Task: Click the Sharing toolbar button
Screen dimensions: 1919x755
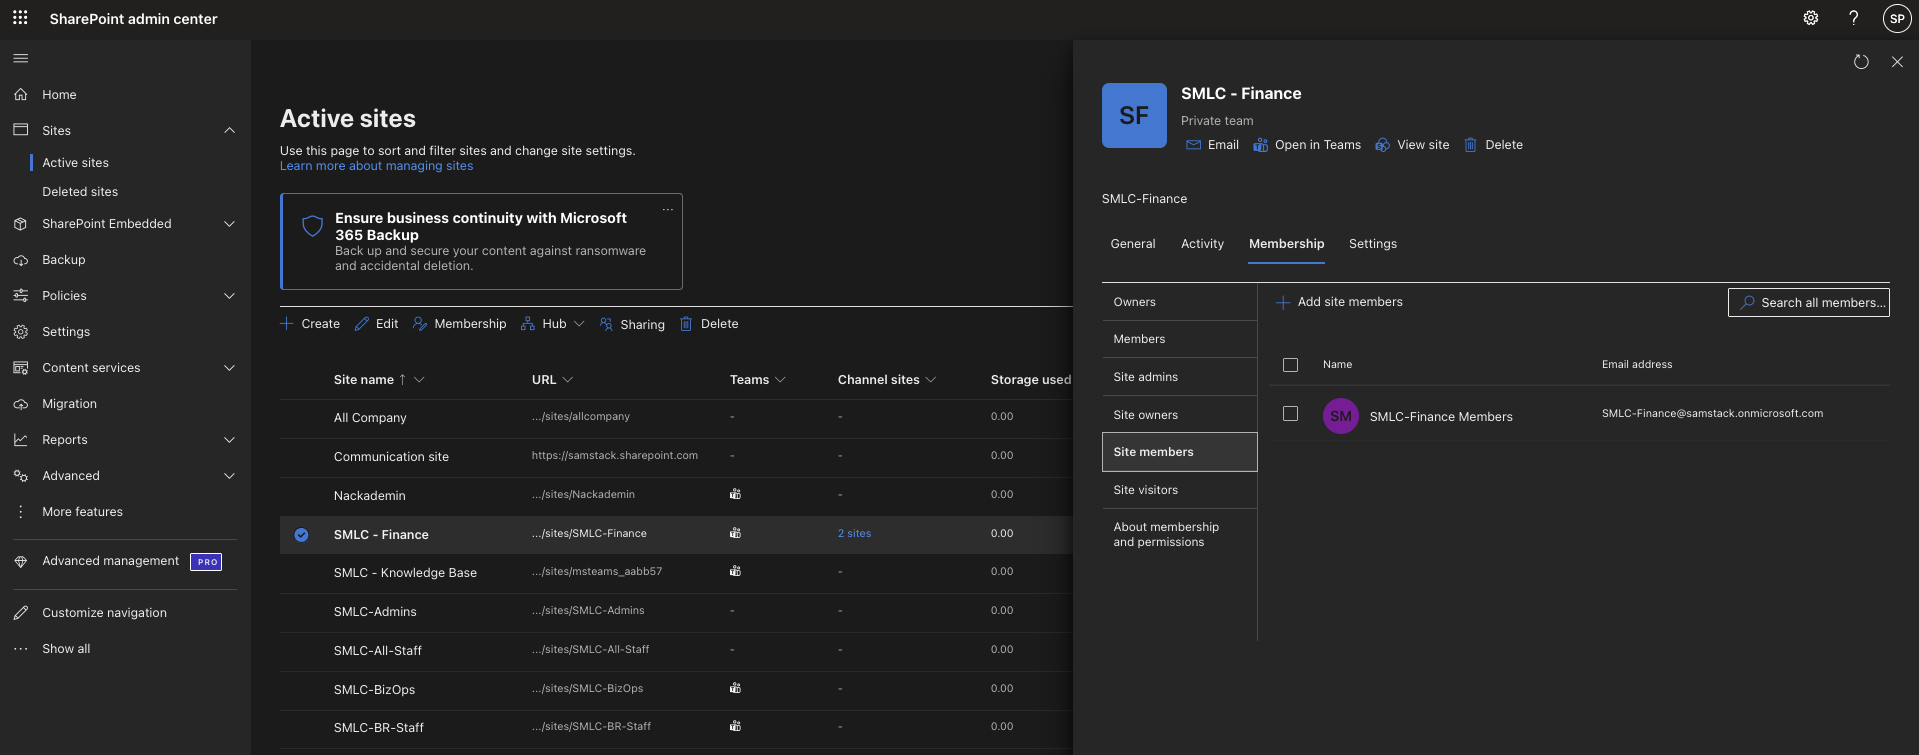Action: 632,324
